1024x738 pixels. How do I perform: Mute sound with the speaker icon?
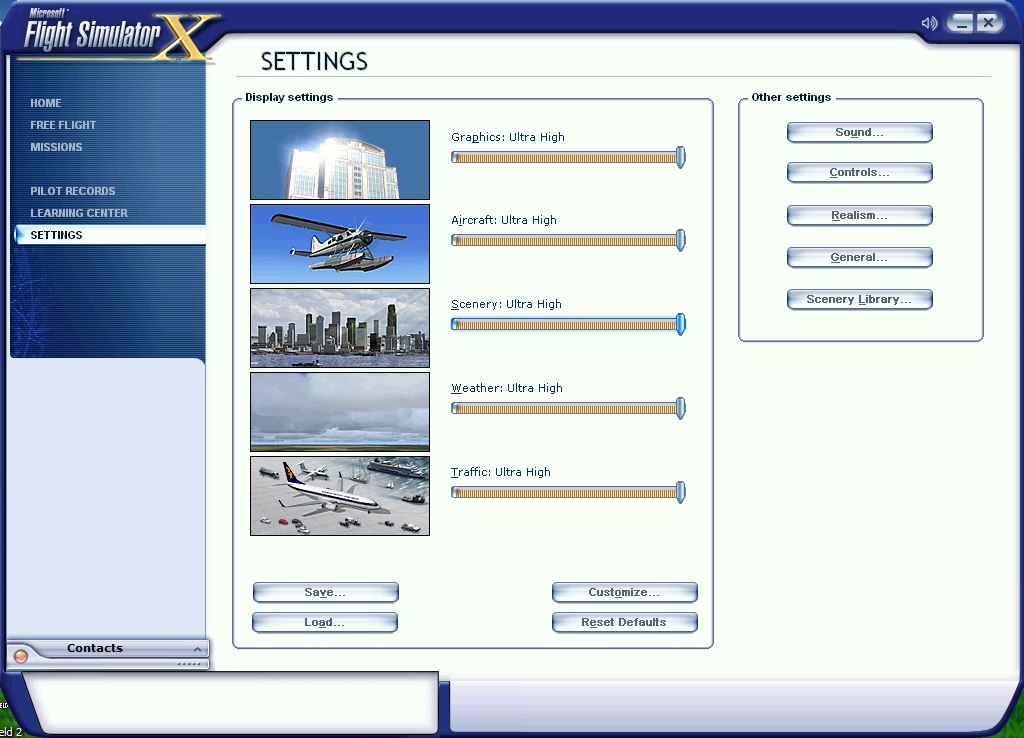coord(929,24)
